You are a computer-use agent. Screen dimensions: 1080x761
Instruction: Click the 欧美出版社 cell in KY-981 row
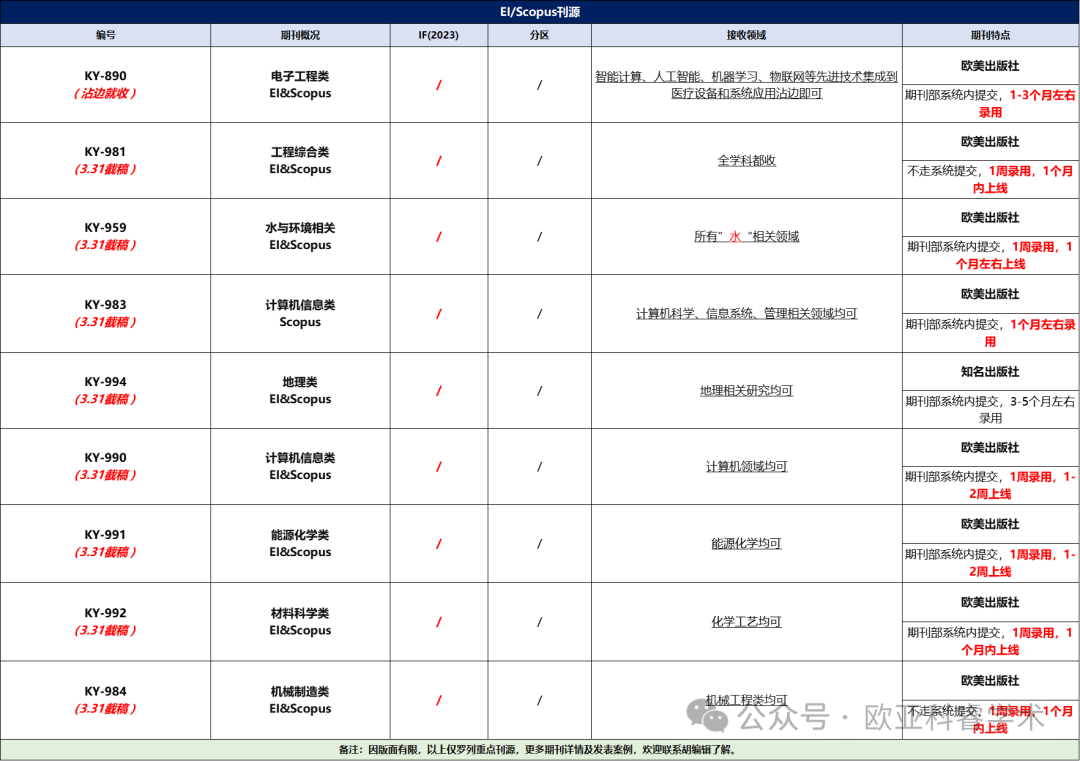point(990,142)
